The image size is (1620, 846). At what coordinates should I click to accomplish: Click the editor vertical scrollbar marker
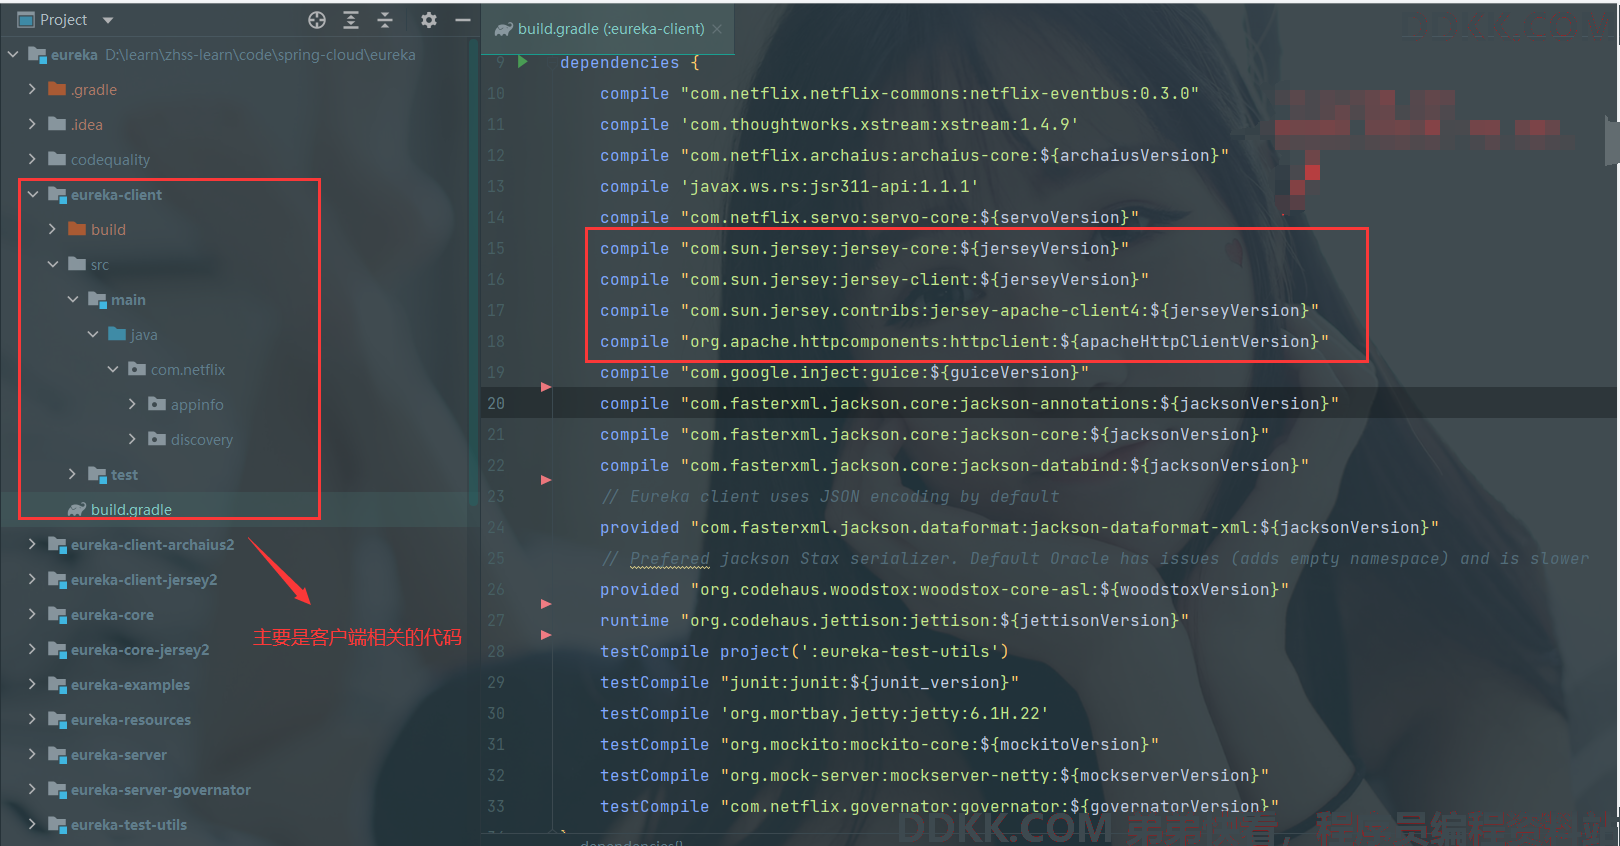(1612, 140)
